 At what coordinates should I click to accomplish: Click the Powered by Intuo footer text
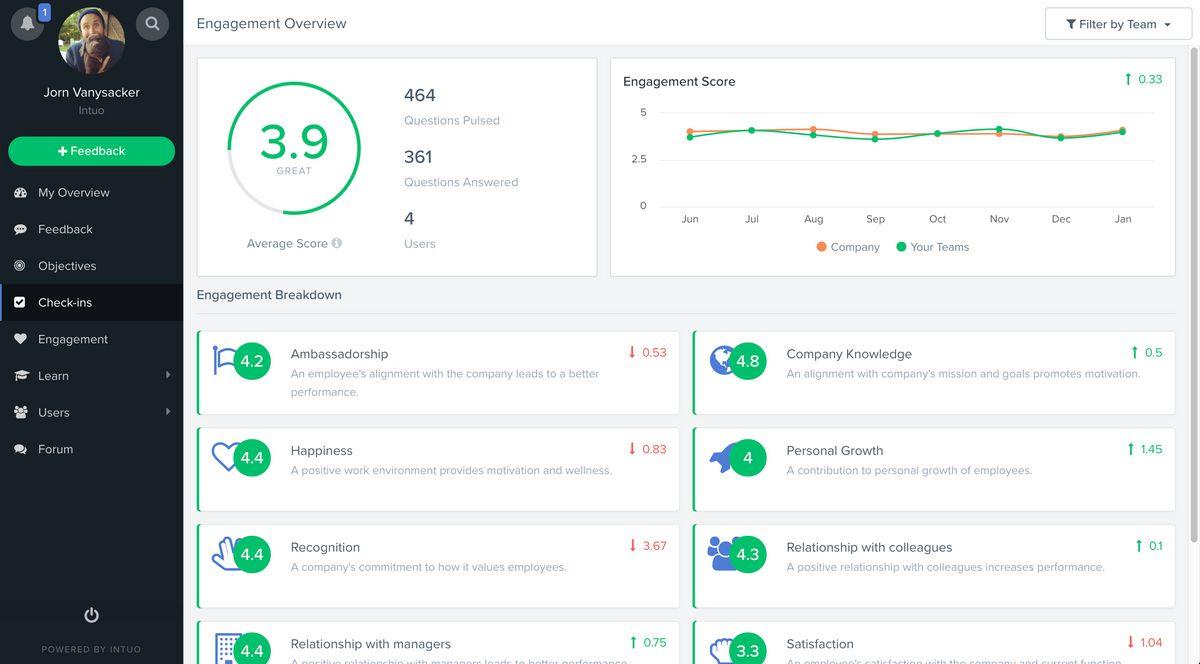pos(91,649)
